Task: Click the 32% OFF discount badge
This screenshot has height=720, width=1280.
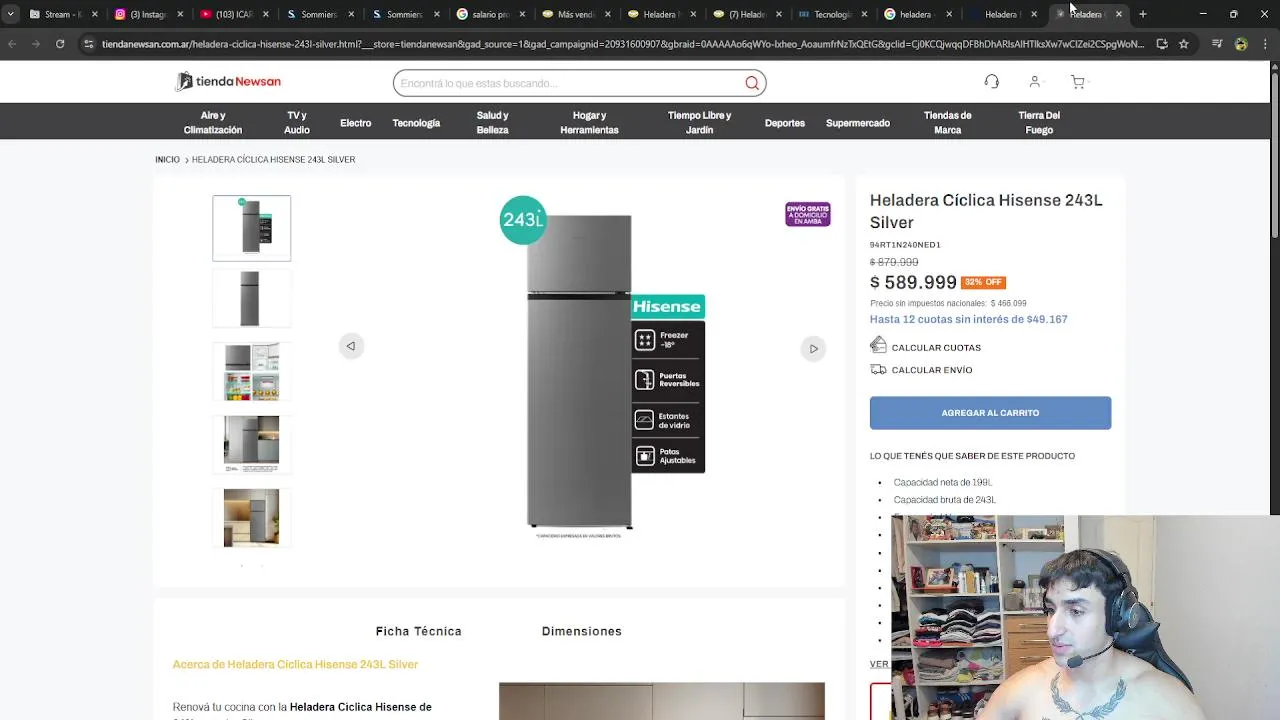Action: coord(983,282)
